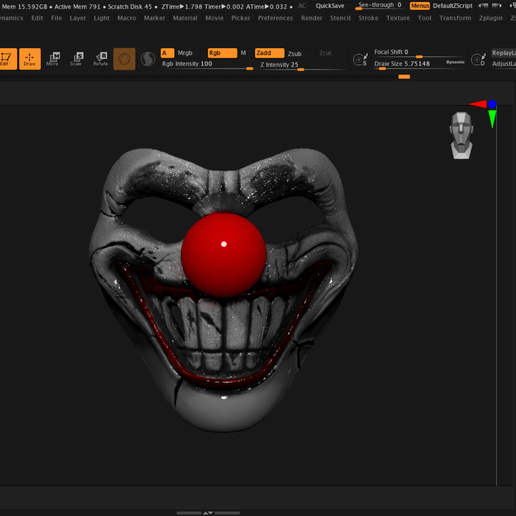Toggle the A button beside Mrgb
Screen dimensions: 516x516
click(x=167, y=53)
